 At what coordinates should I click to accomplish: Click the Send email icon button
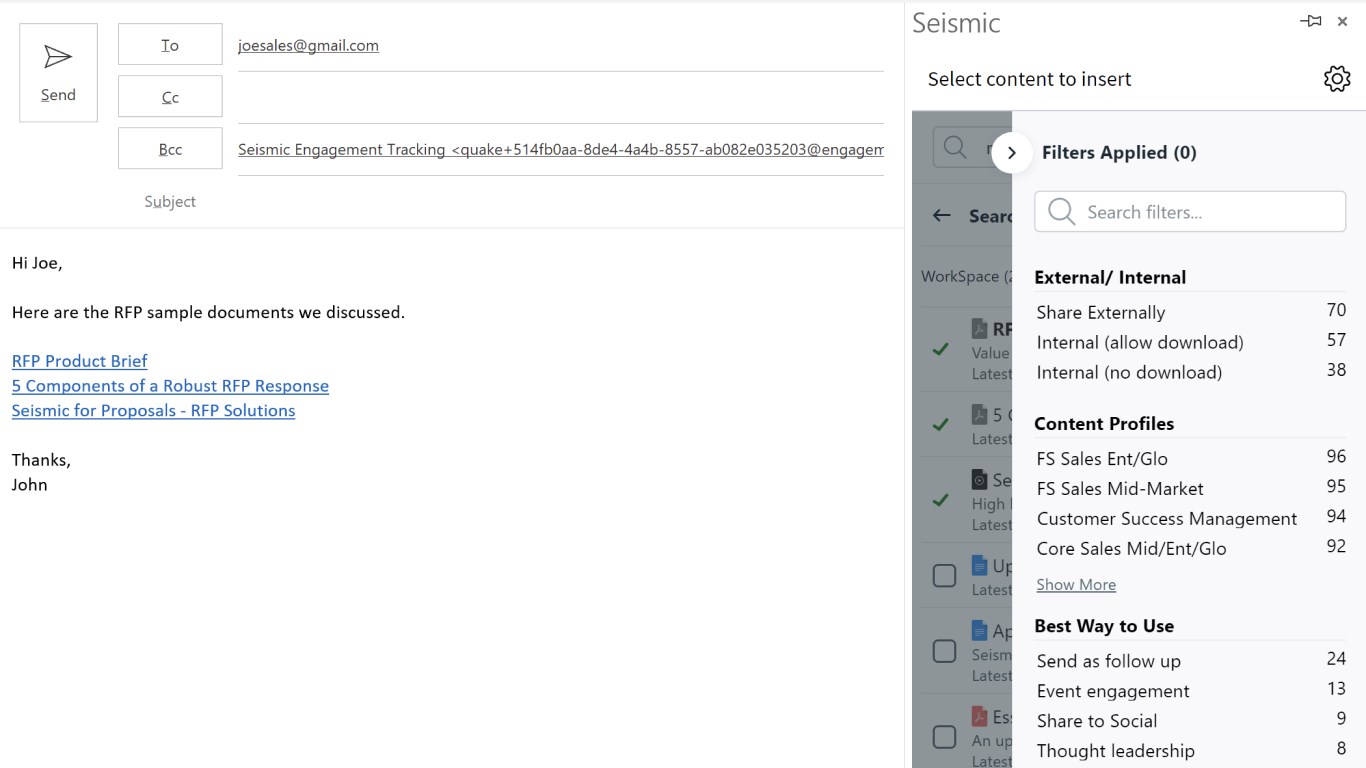[x=58, y=73]
